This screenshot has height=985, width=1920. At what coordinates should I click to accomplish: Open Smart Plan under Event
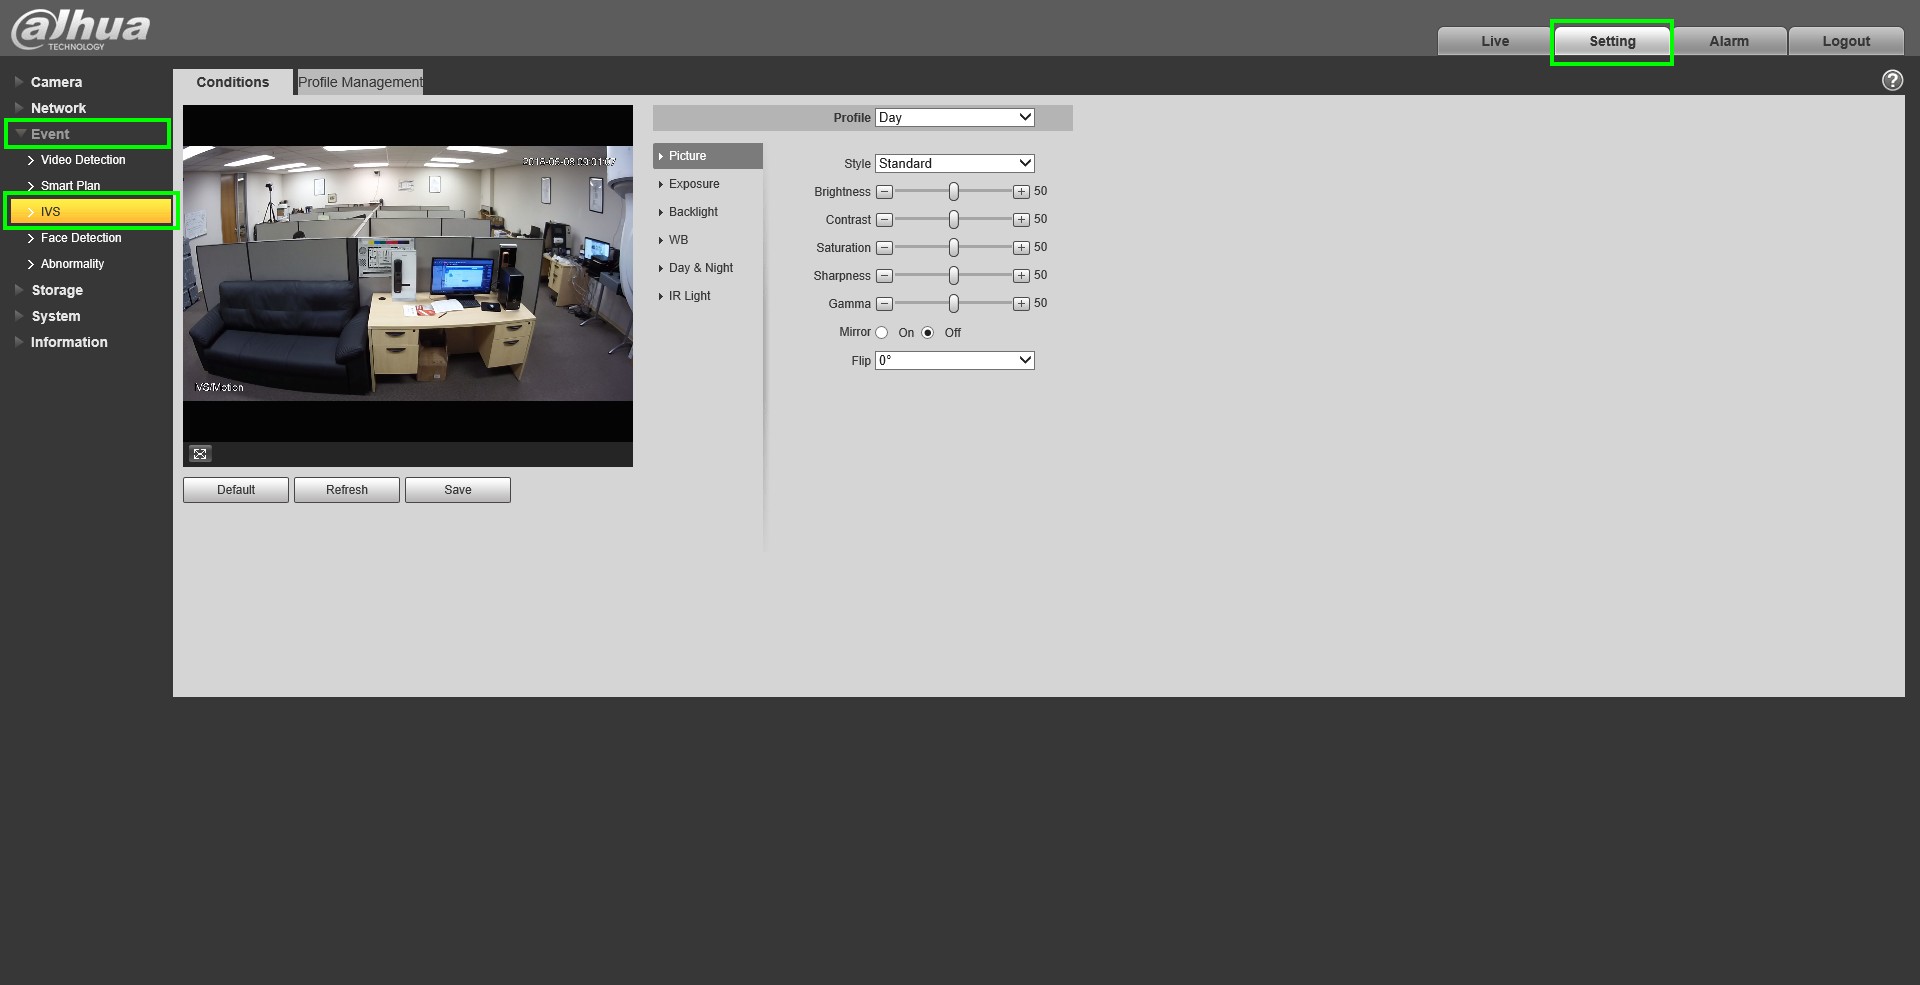click(x=70, y=186)
